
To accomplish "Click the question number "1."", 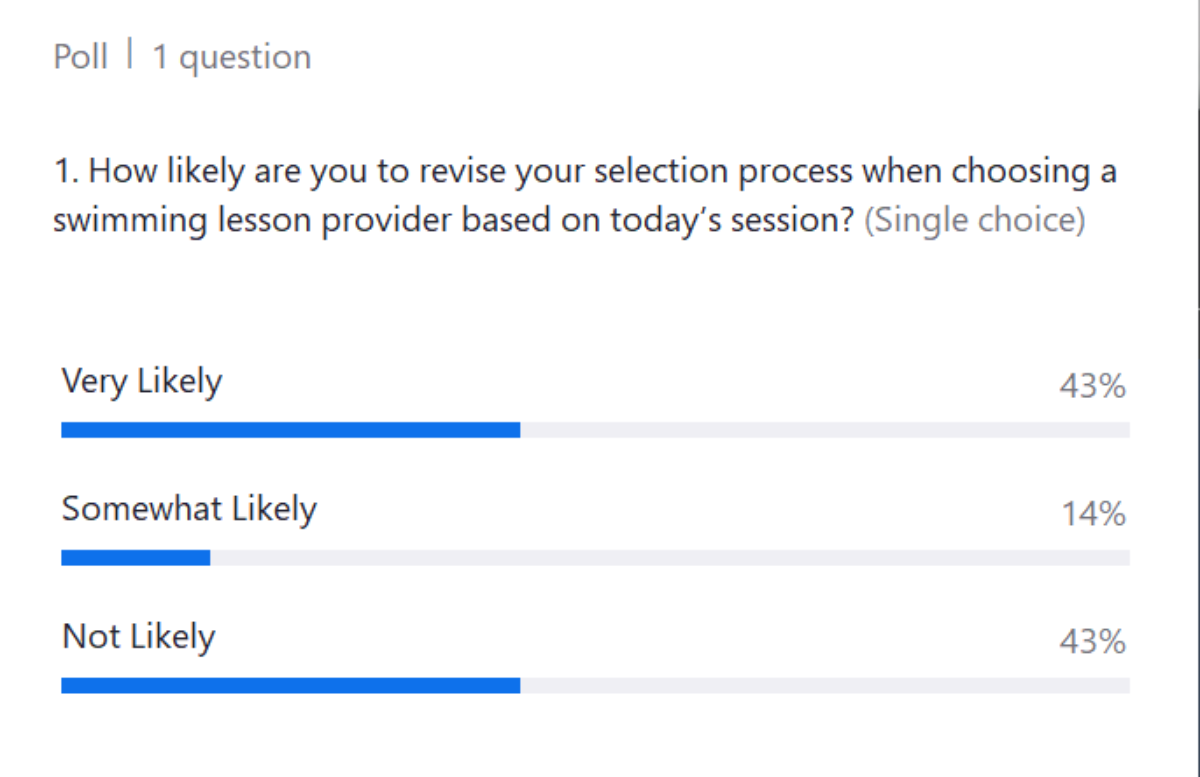I will (66, 171).
